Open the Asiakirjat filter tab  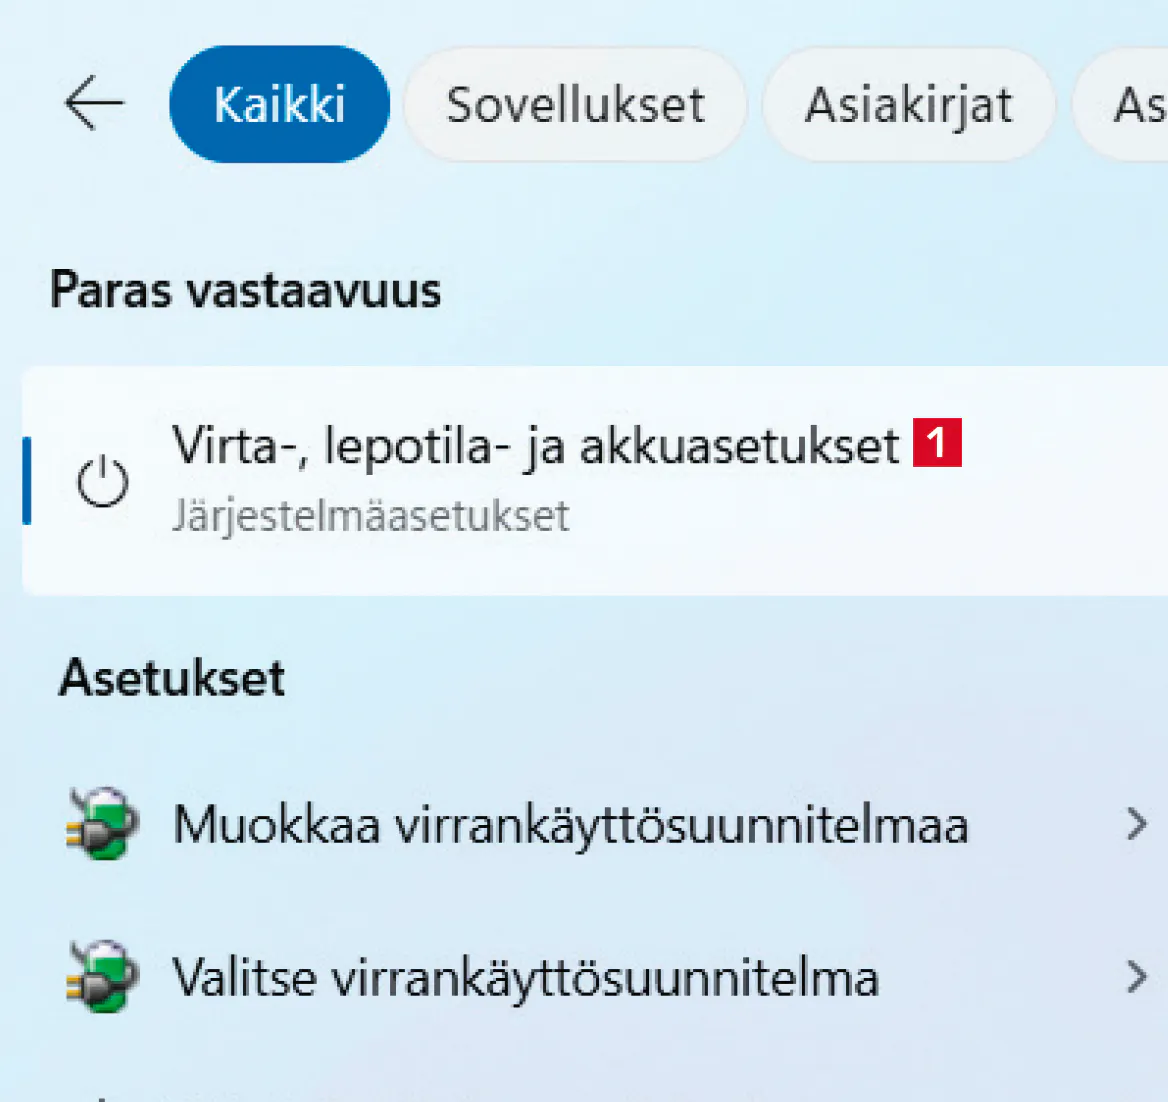[x=908, y=104]
